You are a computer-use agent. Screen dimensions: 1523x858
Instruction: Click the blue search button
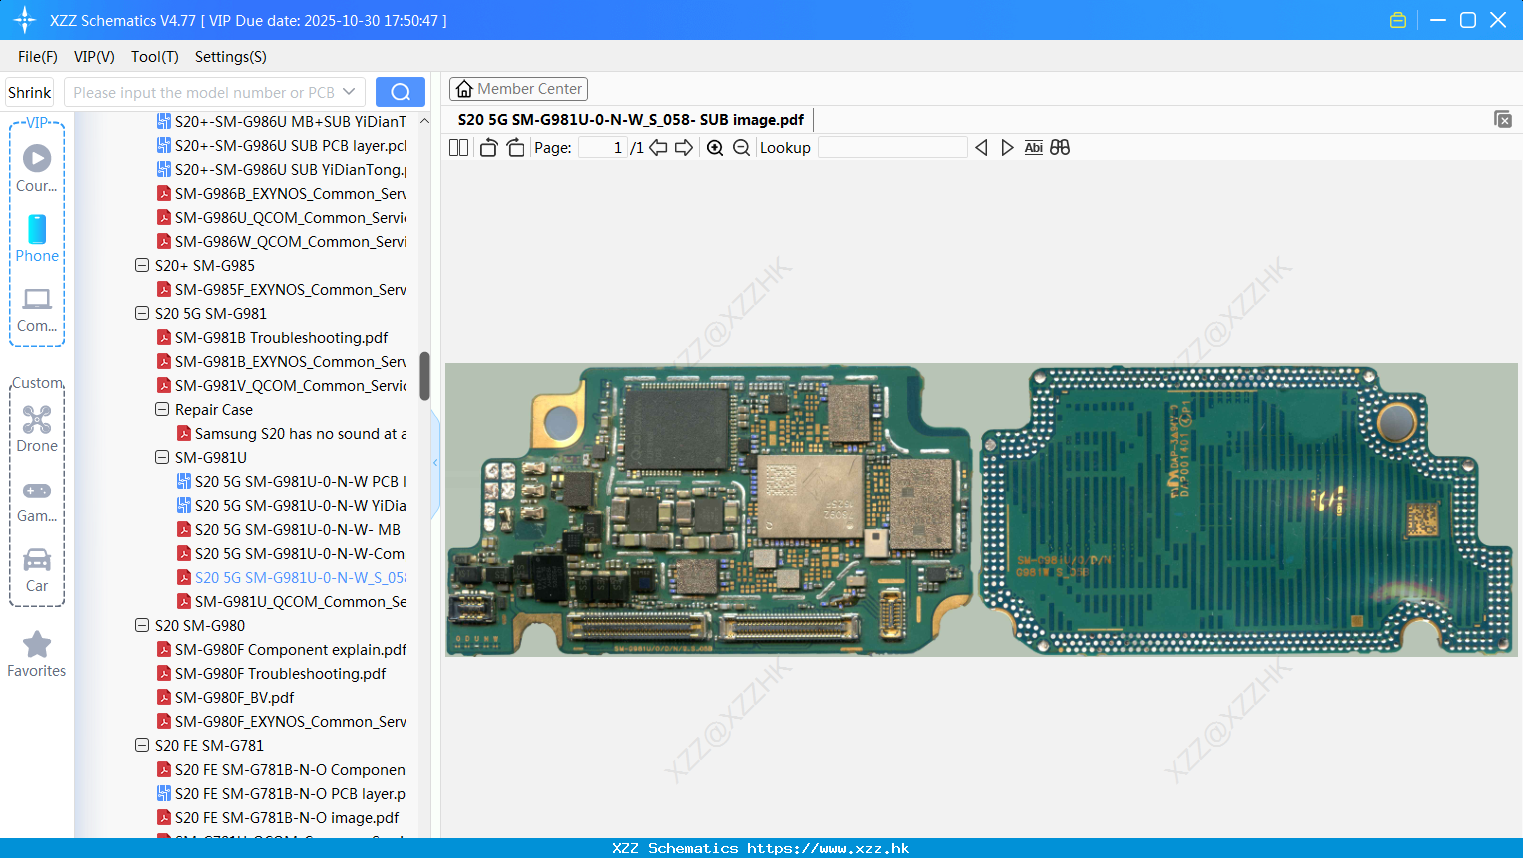click(400, 92)
